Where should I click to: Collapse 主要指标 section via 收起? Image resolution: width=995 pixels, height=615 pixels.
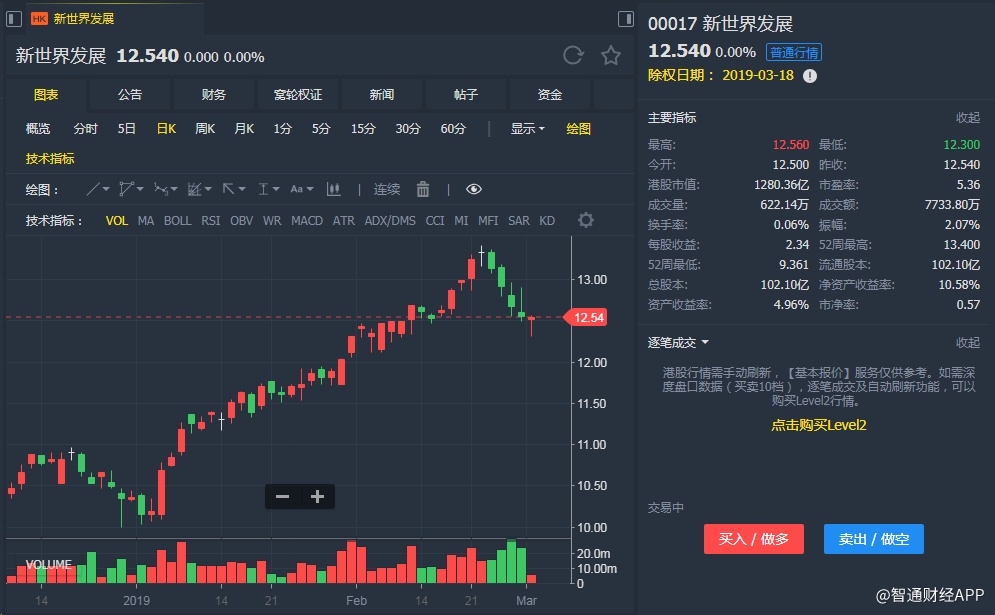click(968, 117)
